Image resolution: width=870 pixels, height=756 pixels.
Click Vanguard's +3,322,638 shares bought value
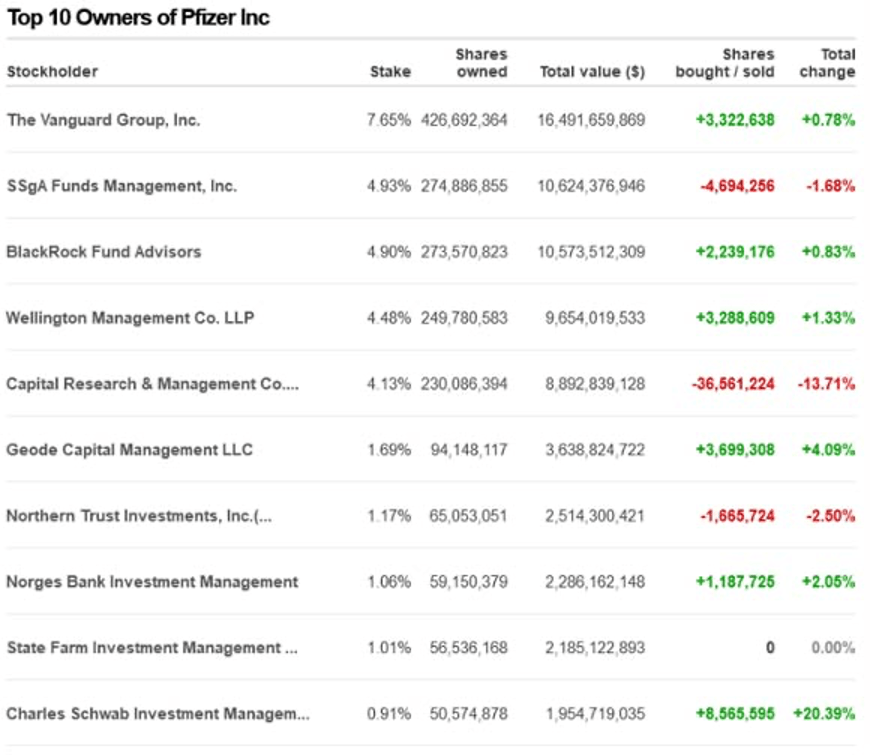(x=735, y=120)
